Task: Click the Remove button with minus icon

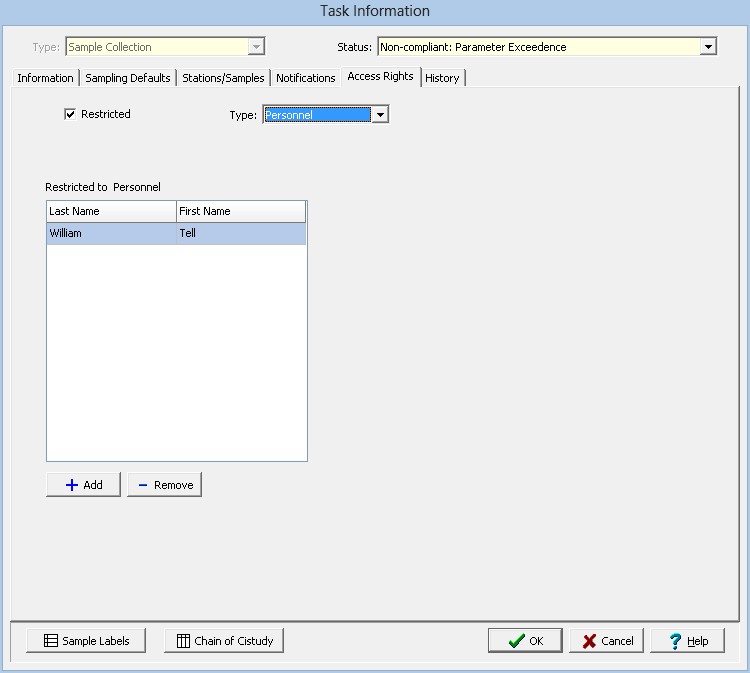Action: [x=164, y=485]
